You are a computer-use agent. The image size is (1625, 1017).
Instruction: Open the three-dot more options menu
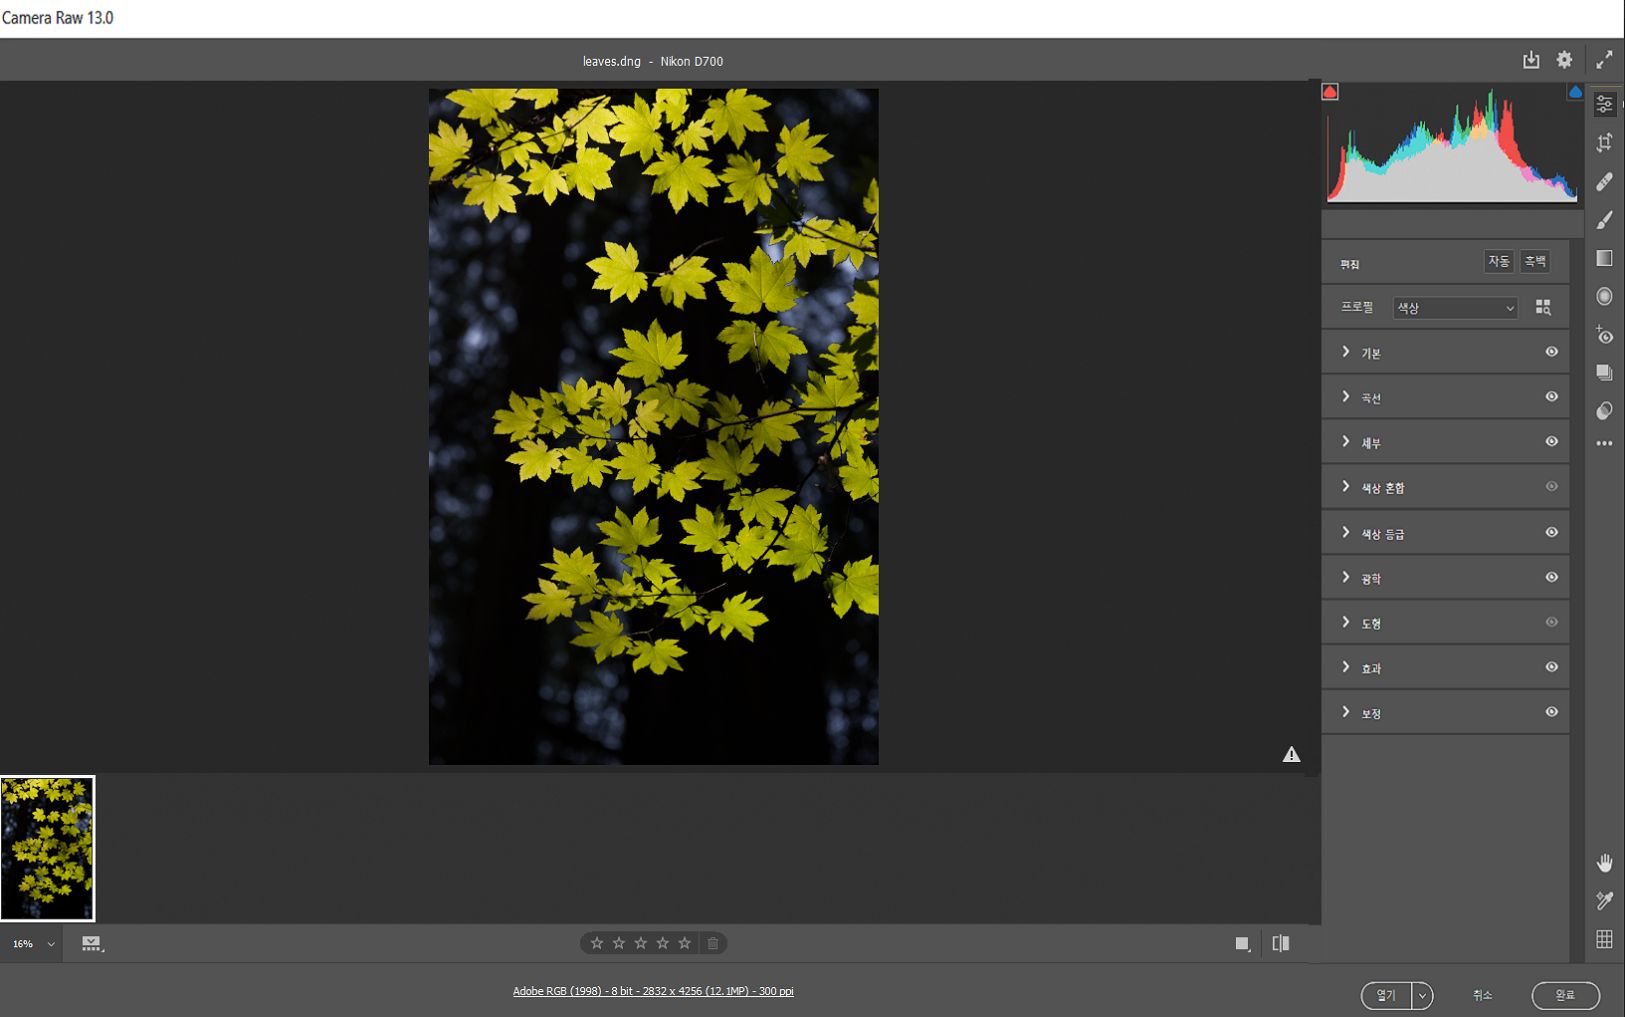[x=1604, y=443]
